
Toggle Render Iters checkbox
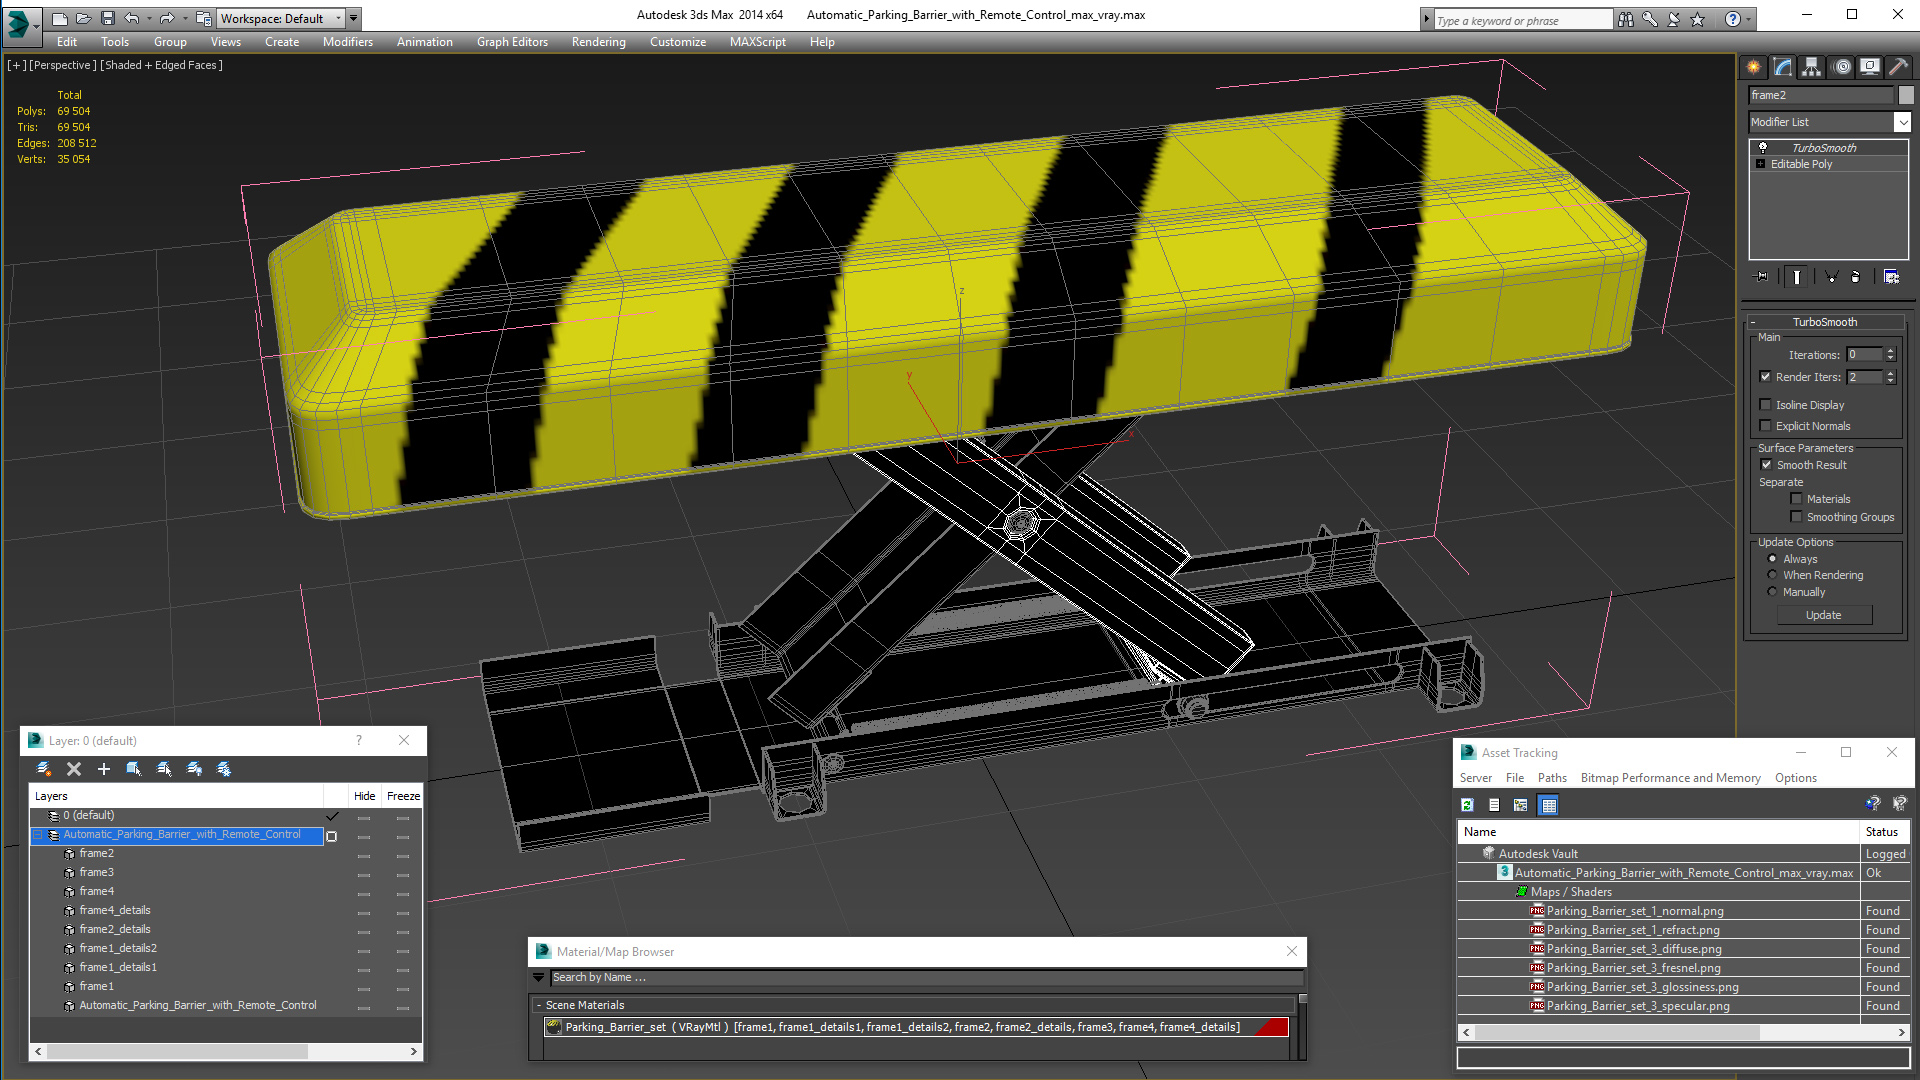click(1766, 377)
